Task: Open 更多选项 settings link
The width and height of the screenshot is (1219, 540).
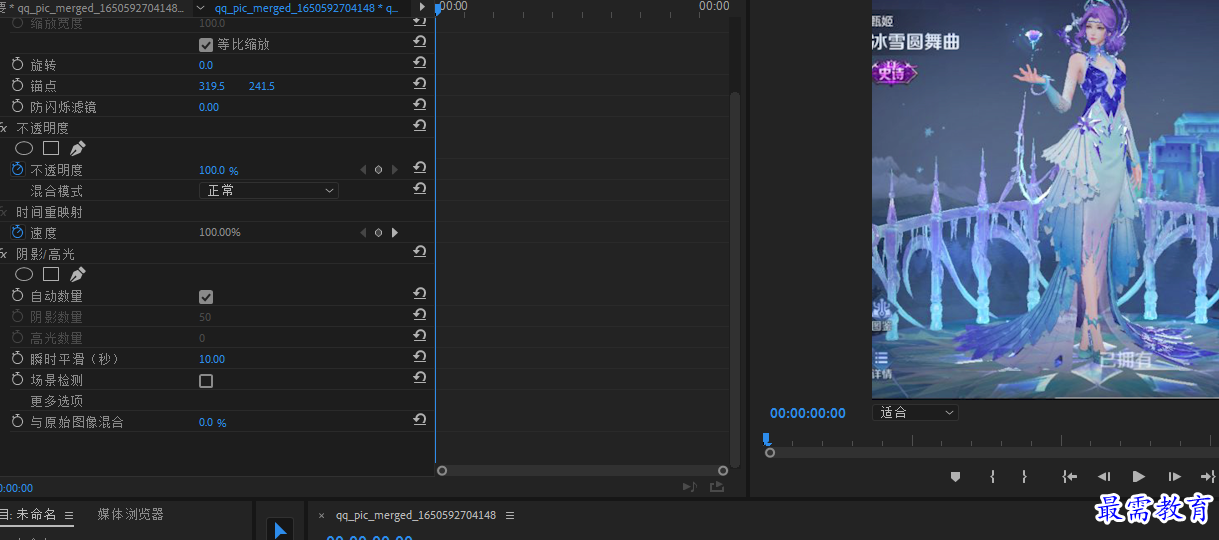Action: (x=57, y=401)
